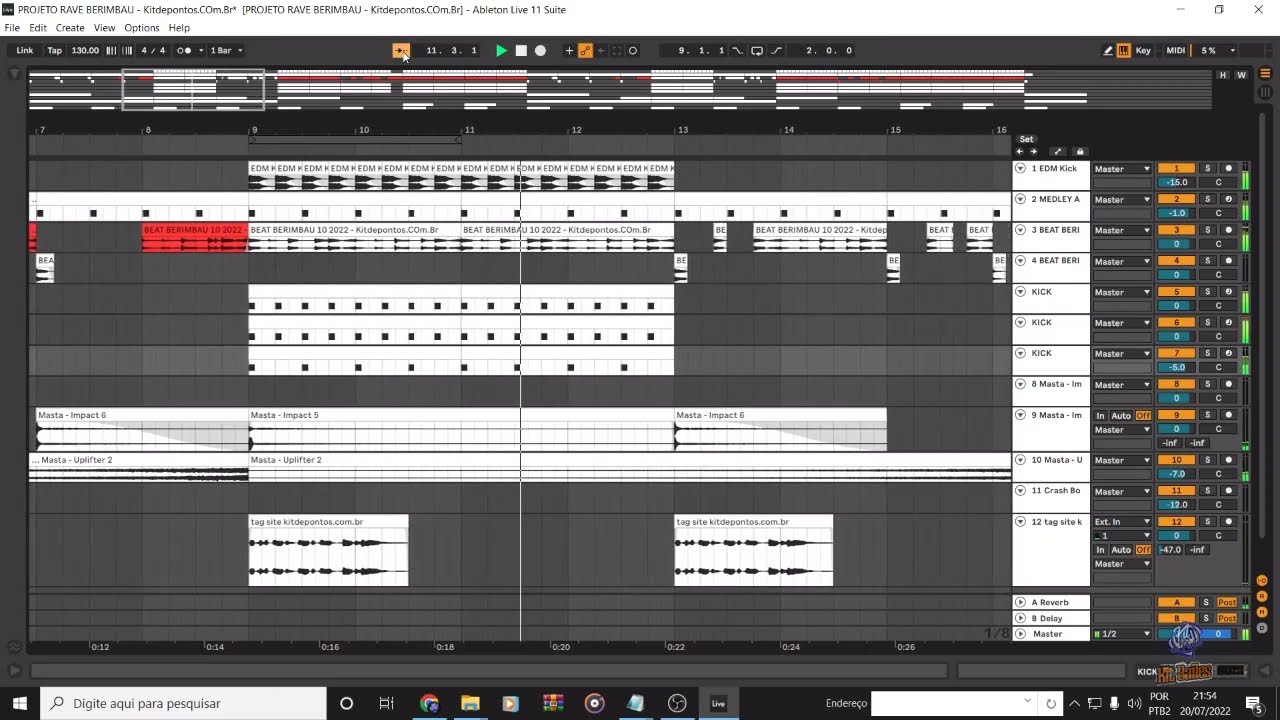Click the Session Record circle icon
1280x720 pixels.
[x=633, y=50]
